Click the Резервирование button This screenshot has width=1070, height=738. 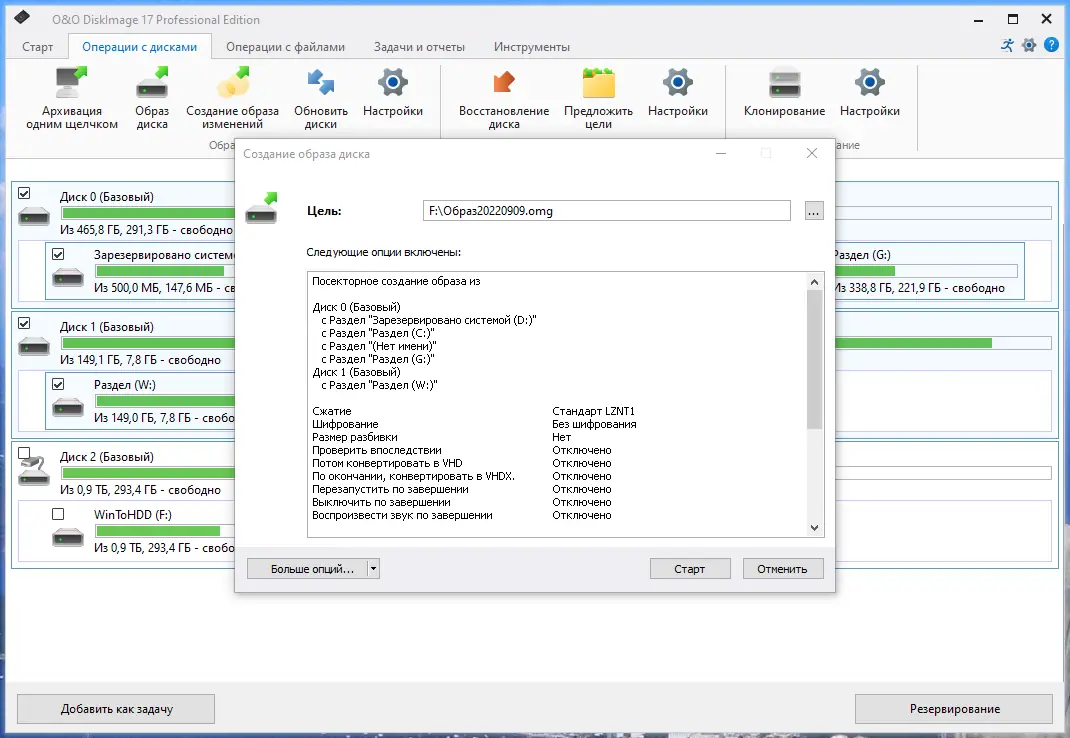(x=954, y=709)
